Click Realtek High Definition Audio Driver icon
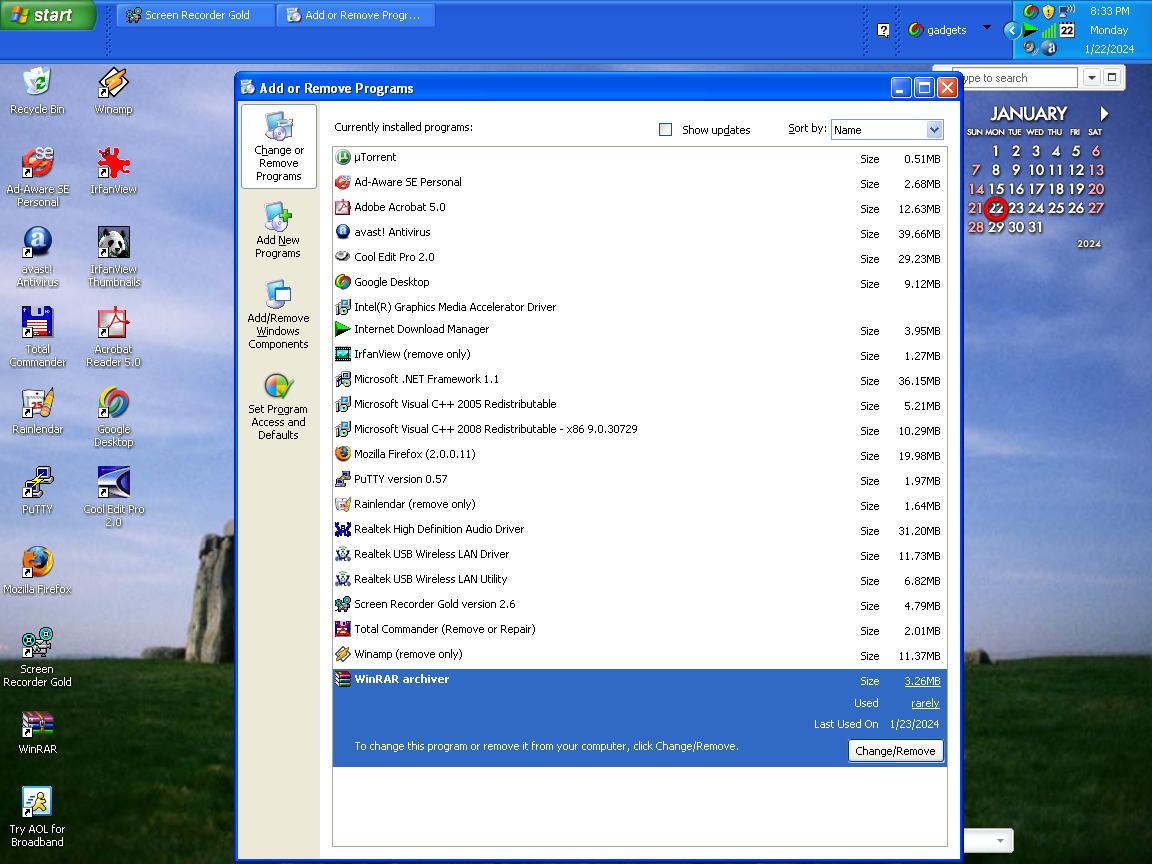The width and height of the screenshot is (1152, 864). [x=342, y=529]
